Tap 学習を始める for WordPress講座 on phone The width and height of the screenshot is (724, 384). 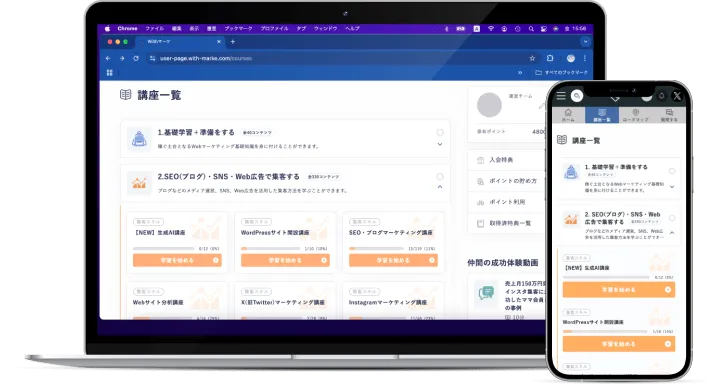point(619,344)
